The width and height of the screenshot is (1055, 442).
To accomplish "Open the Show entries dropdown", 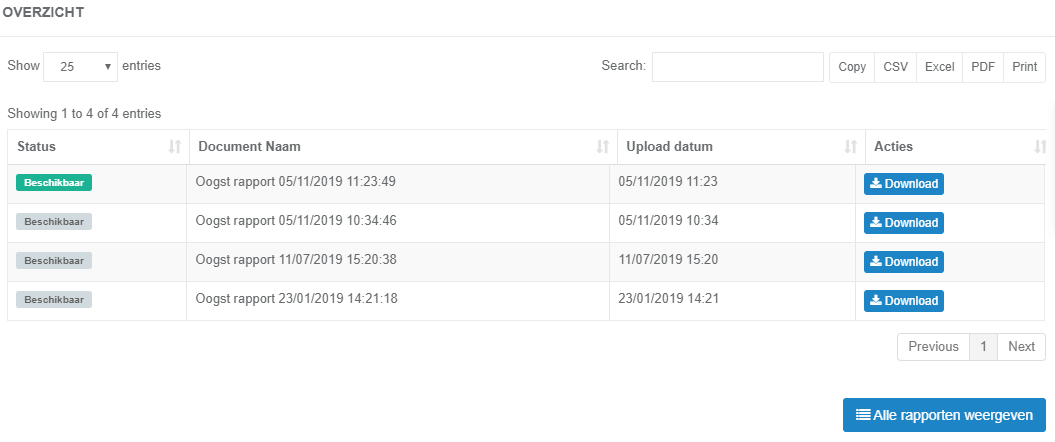I will pyautogui.click(x=80, y=67).
